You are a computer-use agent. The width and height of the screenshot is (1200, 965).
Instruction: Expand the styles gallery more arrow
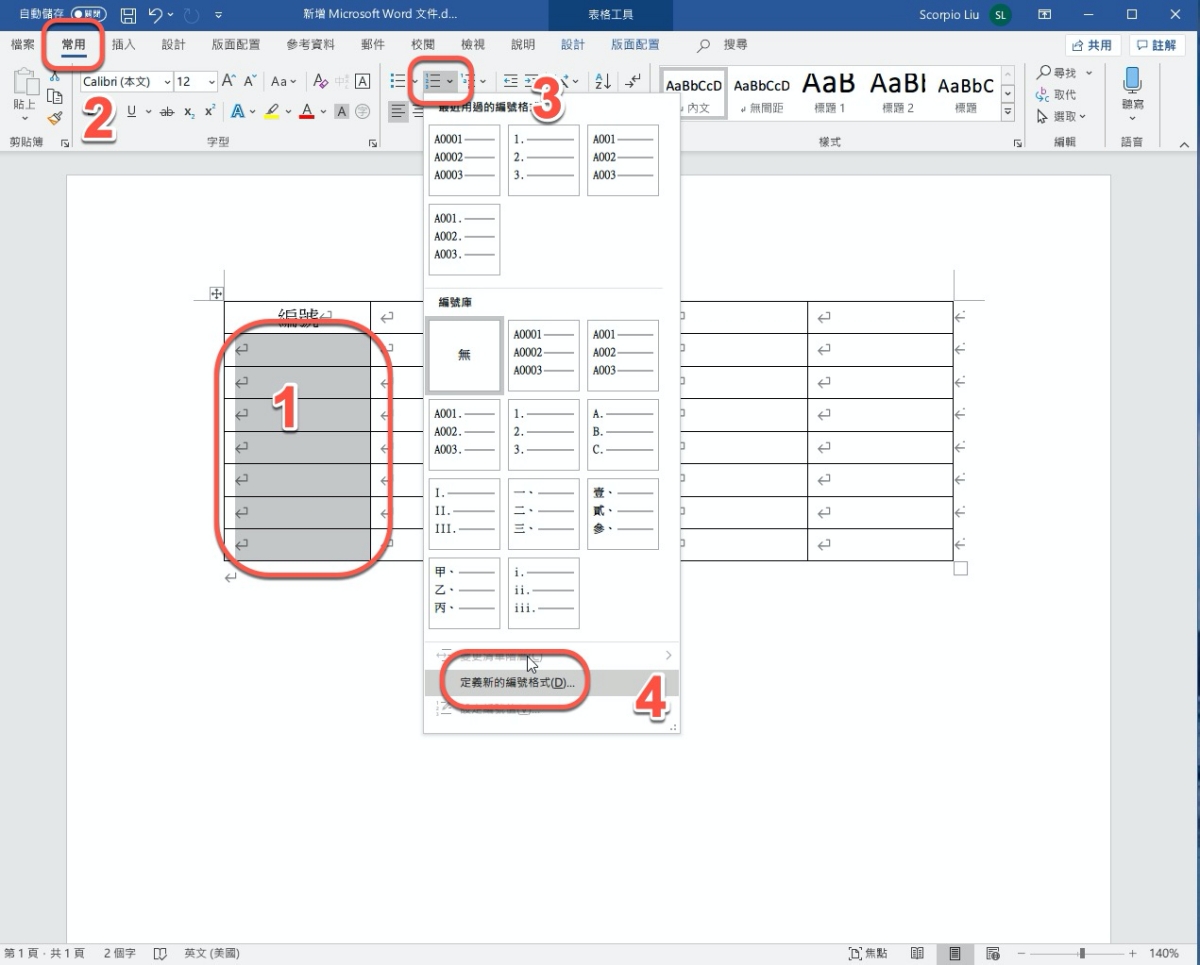[1008, 110]
